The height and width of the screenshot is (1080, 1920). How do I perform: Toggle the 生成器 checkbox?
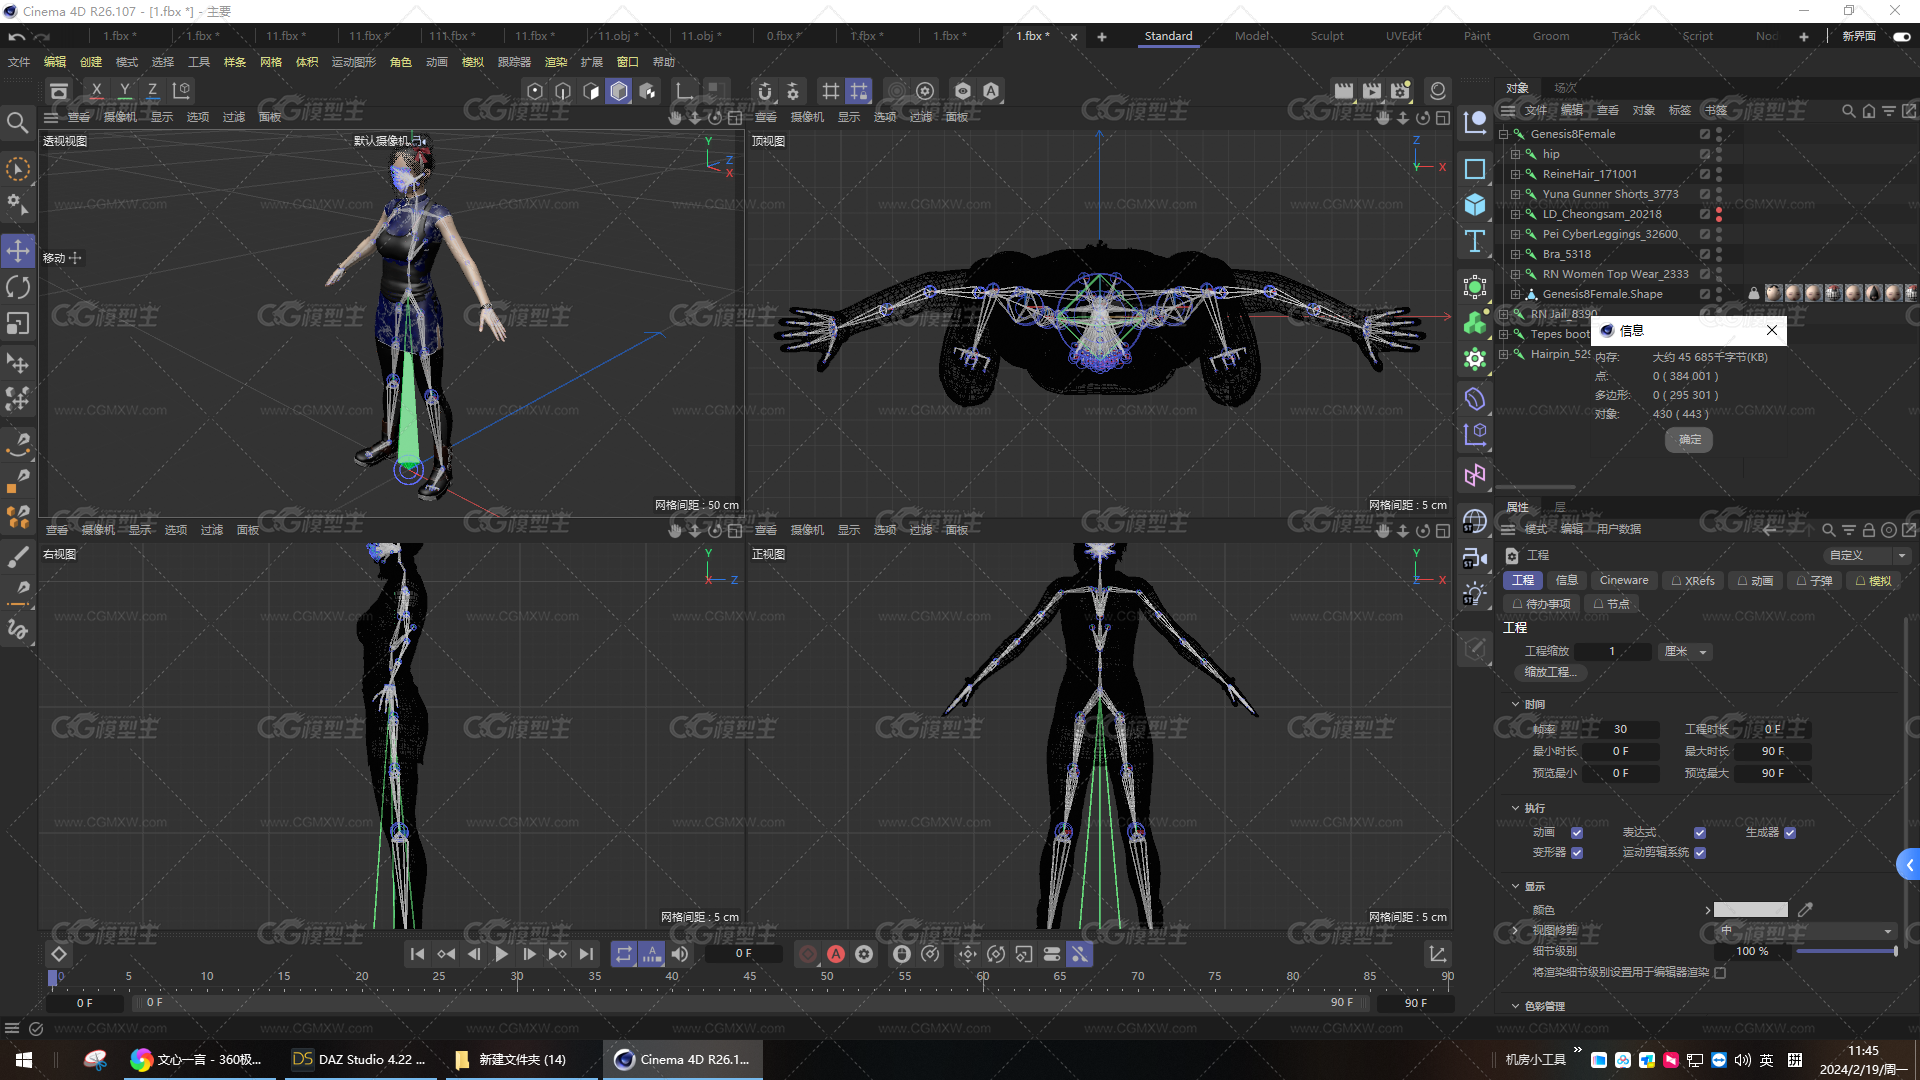[1790, 833]
